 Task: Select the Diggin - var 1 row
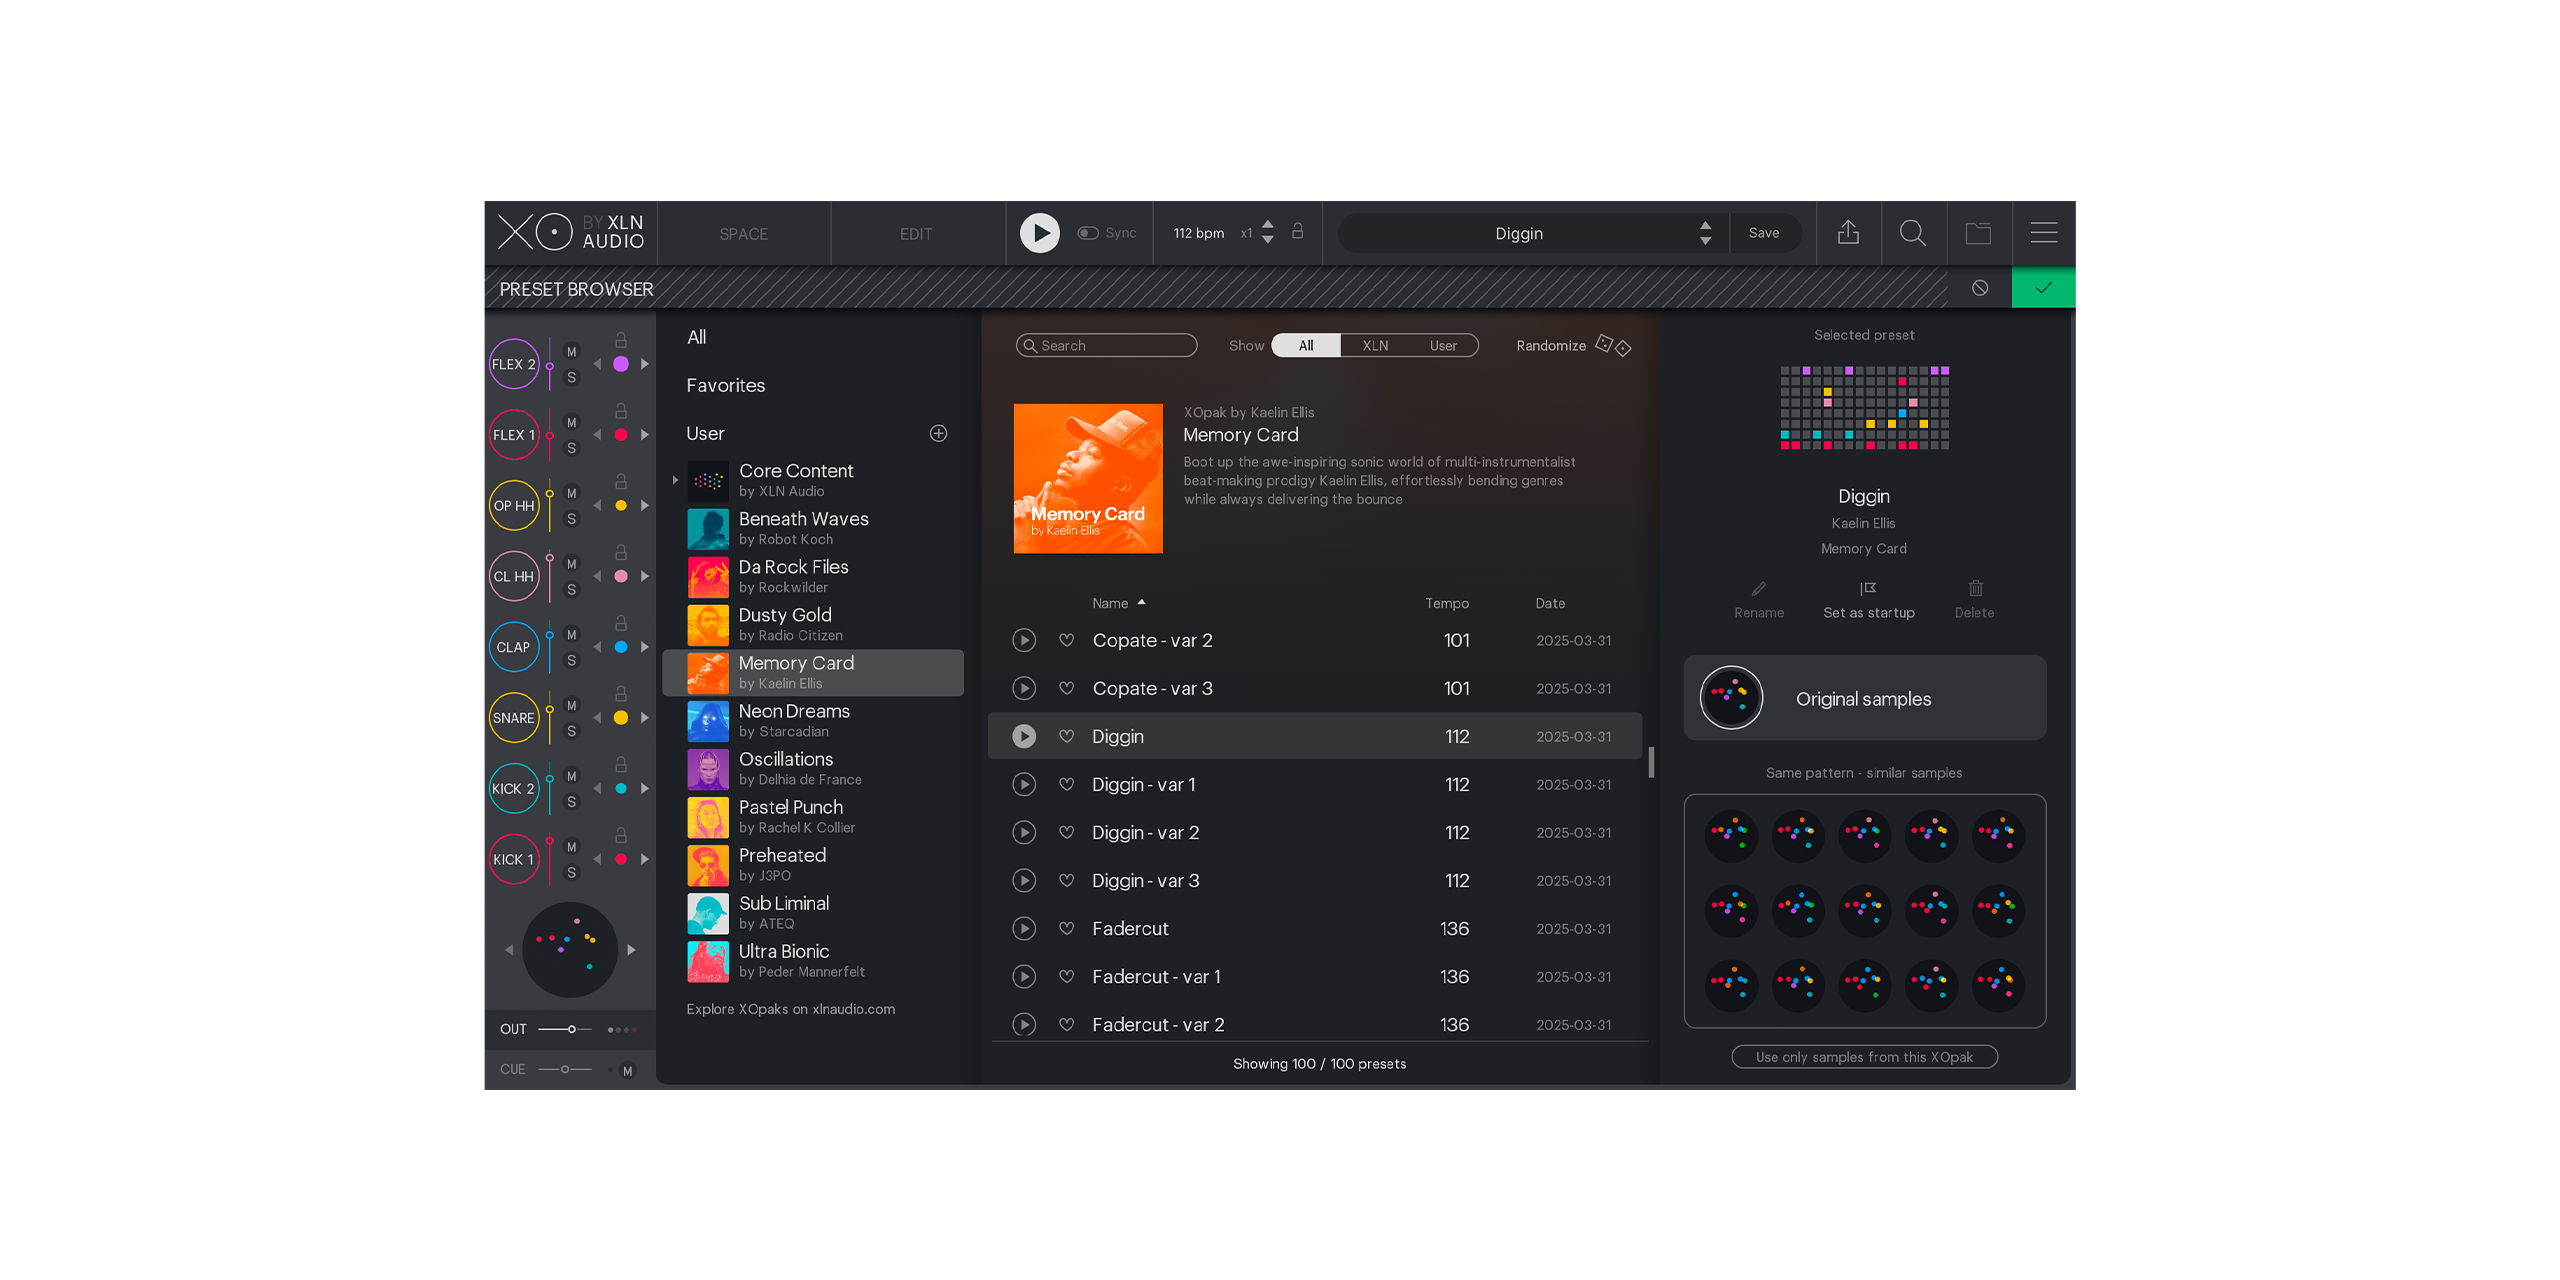[1314, 784]
